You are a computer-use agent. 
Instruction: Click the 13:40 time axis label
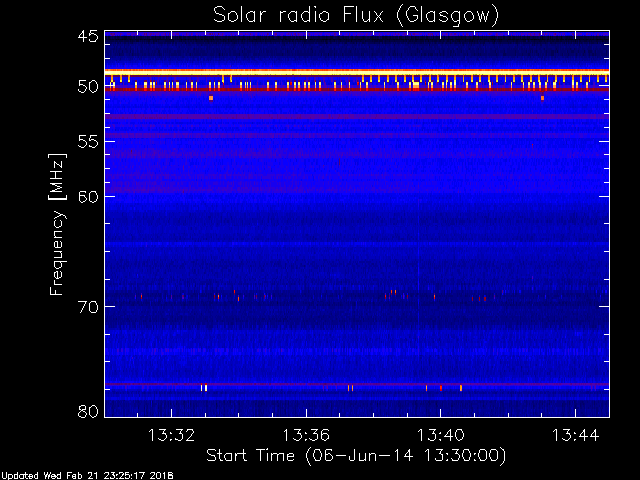coord(440,435)
